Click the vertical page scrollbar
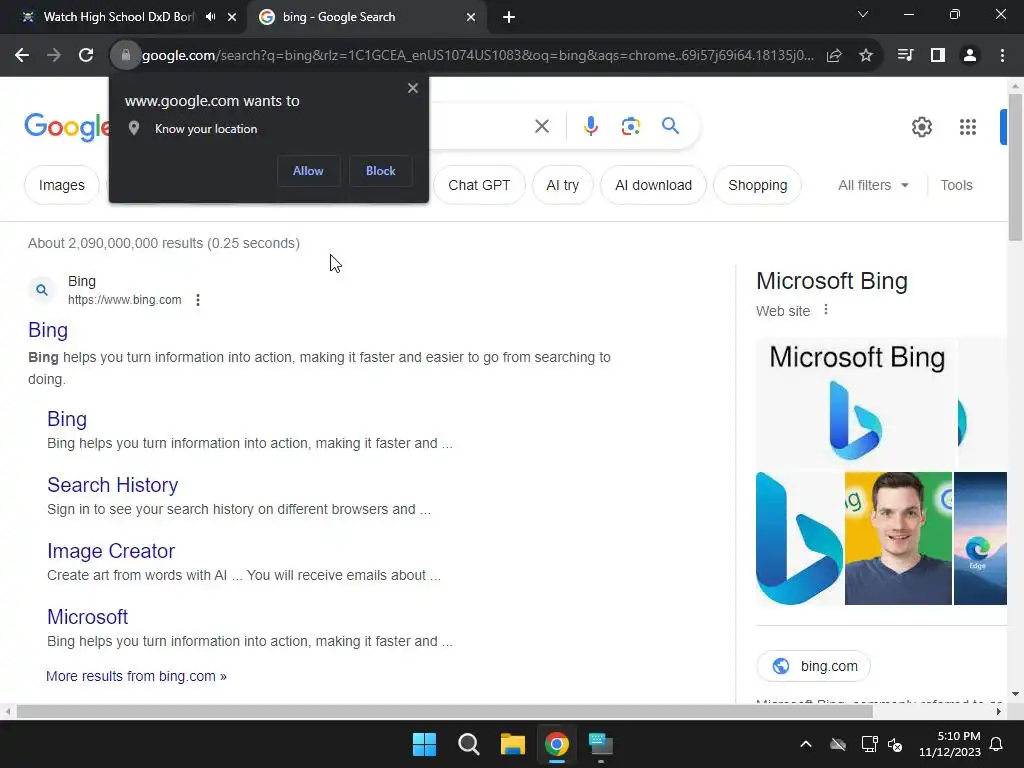The image size is (1024, 768). point(1015,167)
